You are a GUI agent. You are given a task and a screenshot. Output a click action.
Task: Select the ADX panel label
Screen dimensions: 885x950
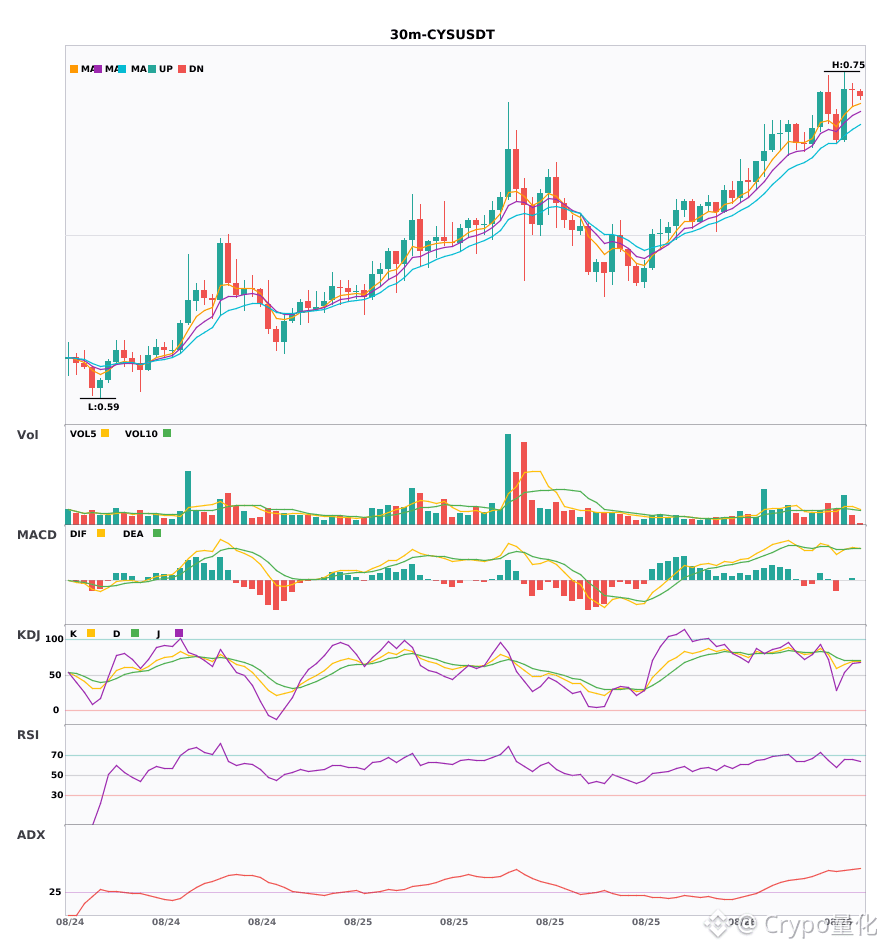(31, 834)
